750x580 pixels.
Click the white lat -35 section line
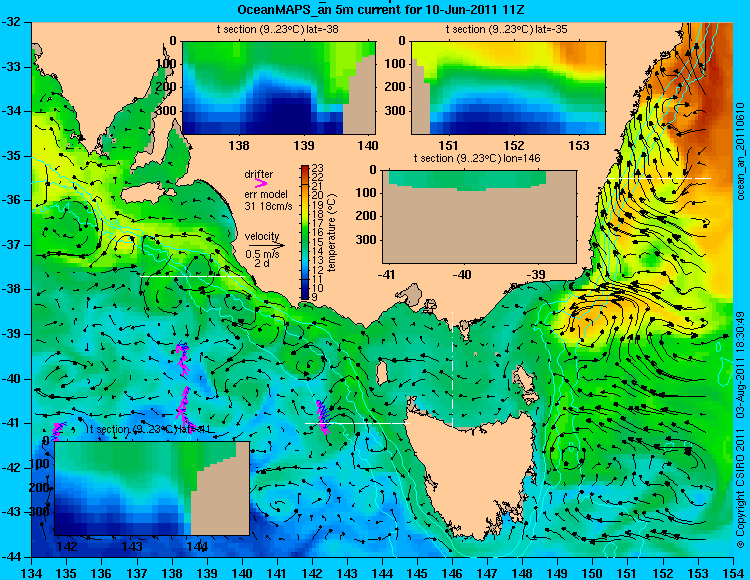pos(659,178)
